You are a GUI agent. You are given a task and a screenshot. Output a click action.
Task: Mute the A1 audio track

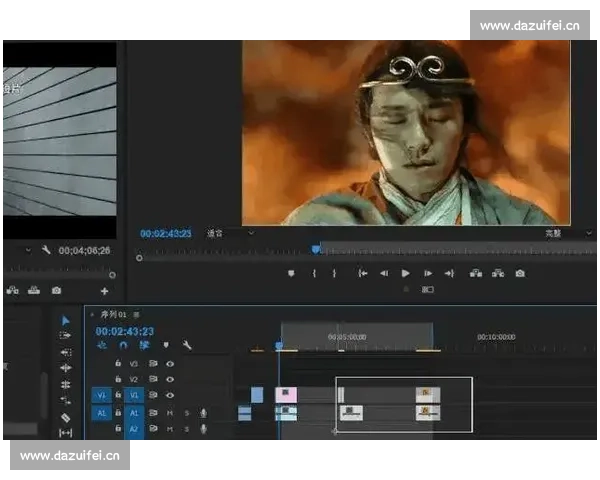pos(170,412)
